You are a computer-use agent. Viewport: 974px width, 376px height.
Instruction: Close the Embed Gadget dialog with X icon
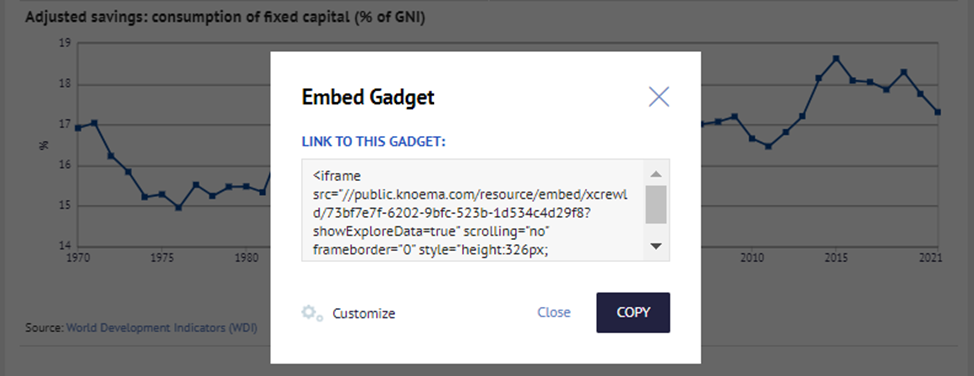(x=658, y=97)
